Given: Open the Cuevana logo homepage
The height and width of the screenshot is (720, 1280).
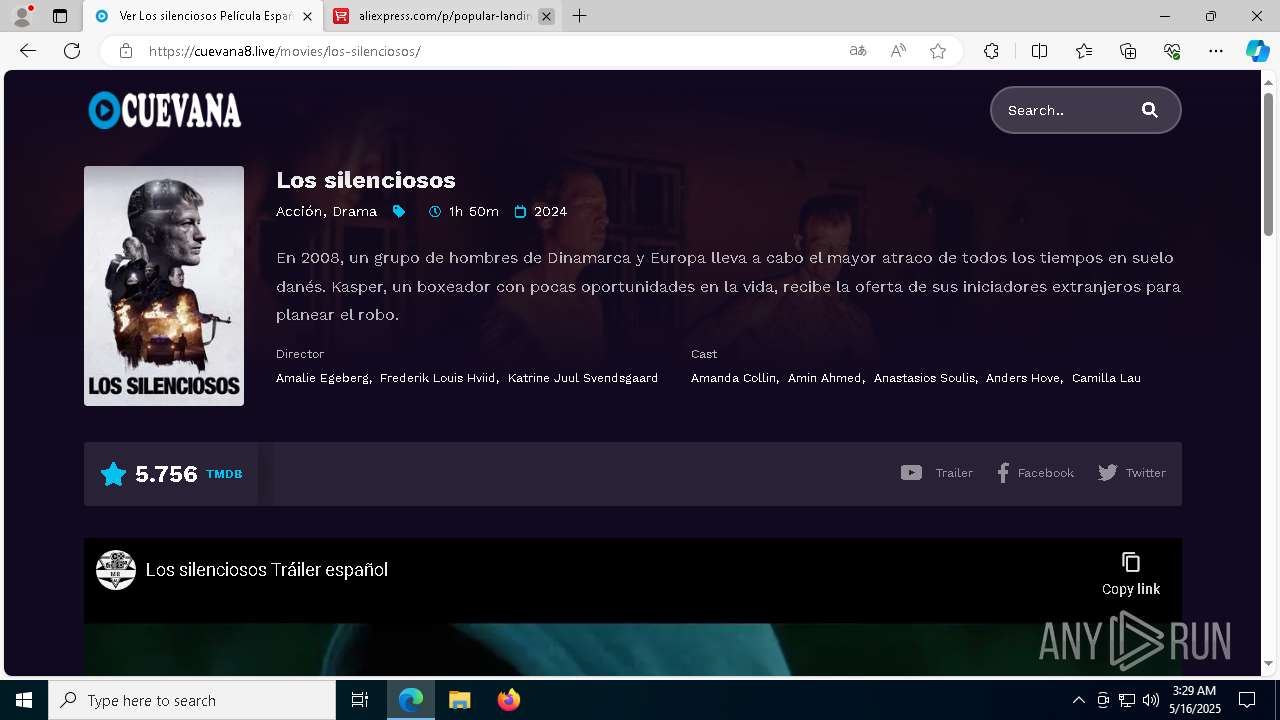Looking at the screenshot, I should 165,110.
